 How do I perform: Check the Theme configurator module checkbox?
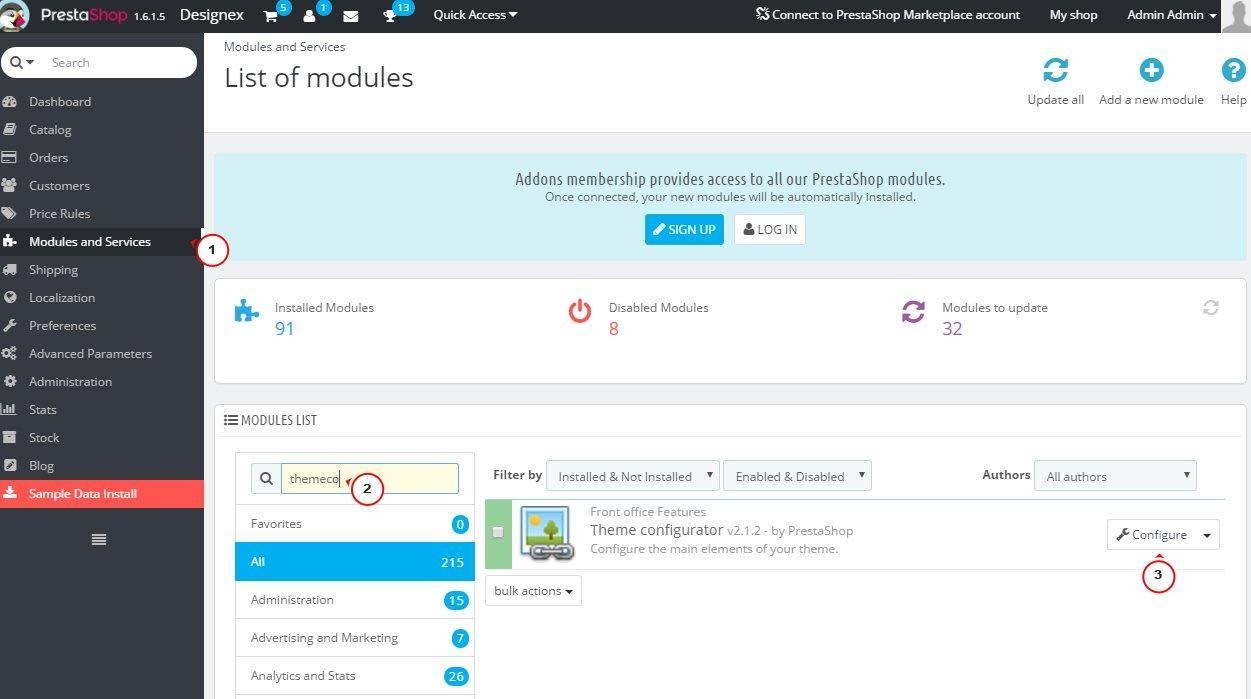(498, 533)
